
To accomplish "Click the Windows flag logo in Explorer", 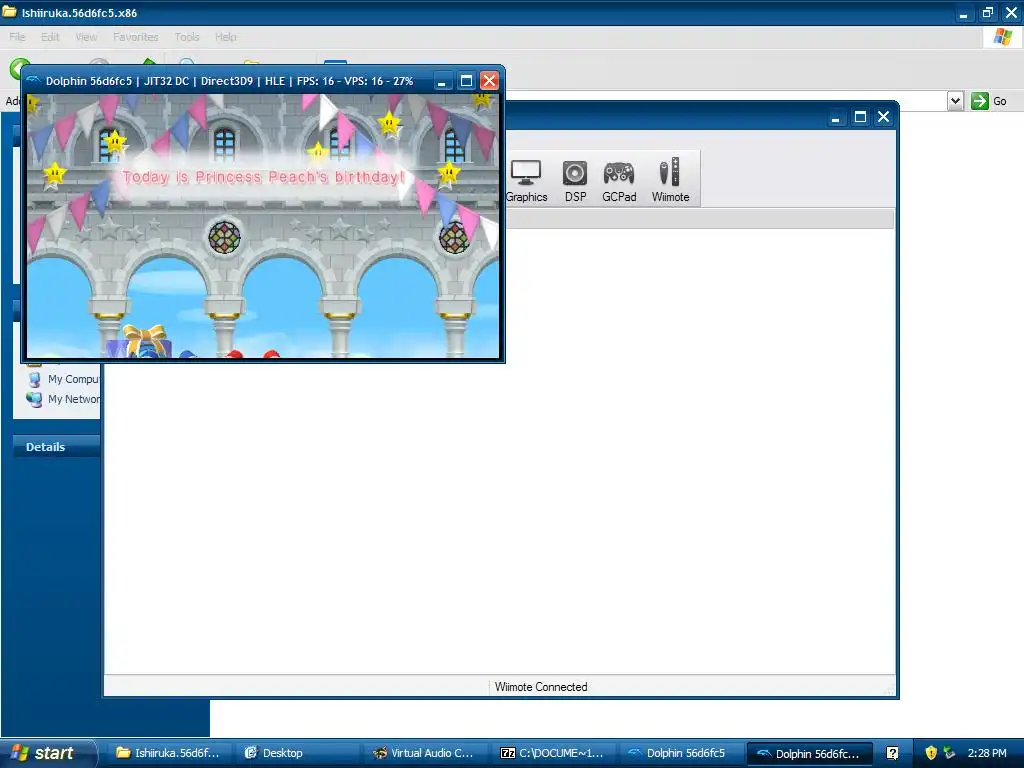I will pyautogui.click(x=1002, y=37).
